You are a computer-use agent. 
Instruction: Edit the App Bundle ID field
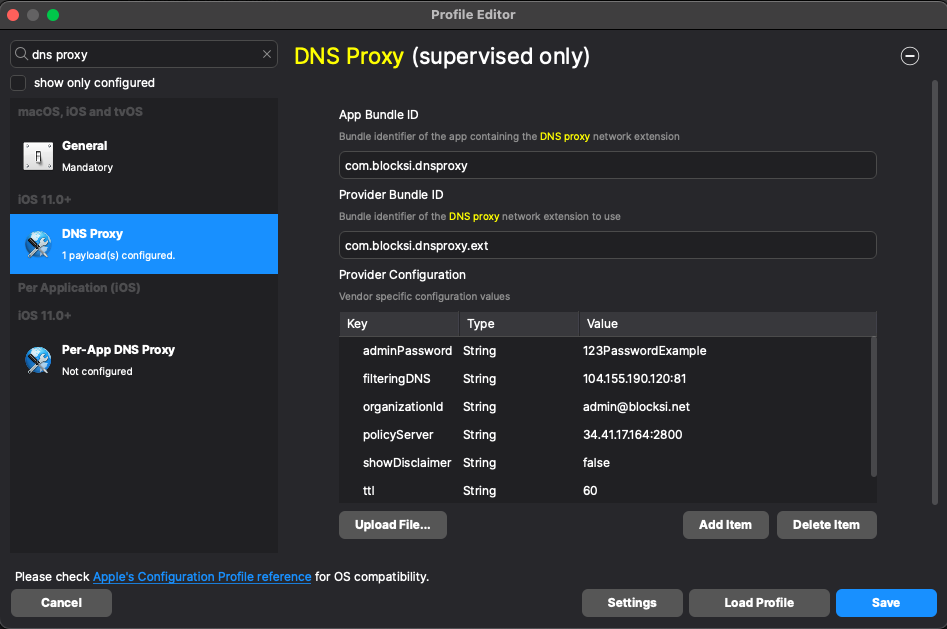point(608,165)
